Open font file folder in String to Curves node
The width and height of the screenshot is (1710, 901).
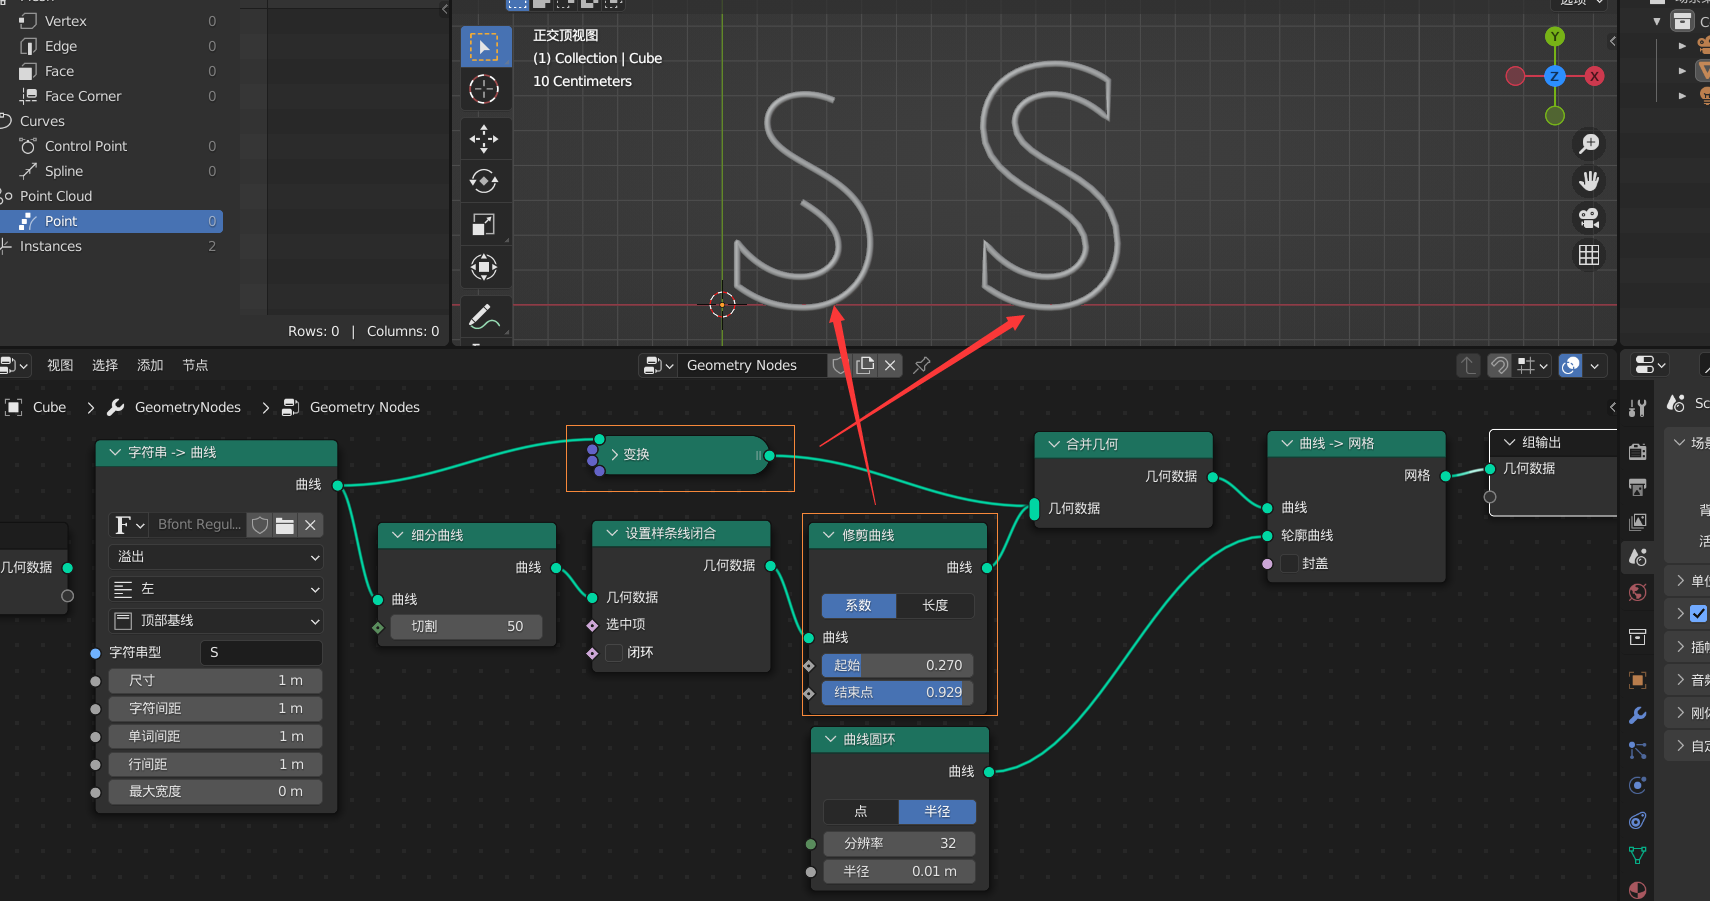pyautogui.click(x=285, y=525)
